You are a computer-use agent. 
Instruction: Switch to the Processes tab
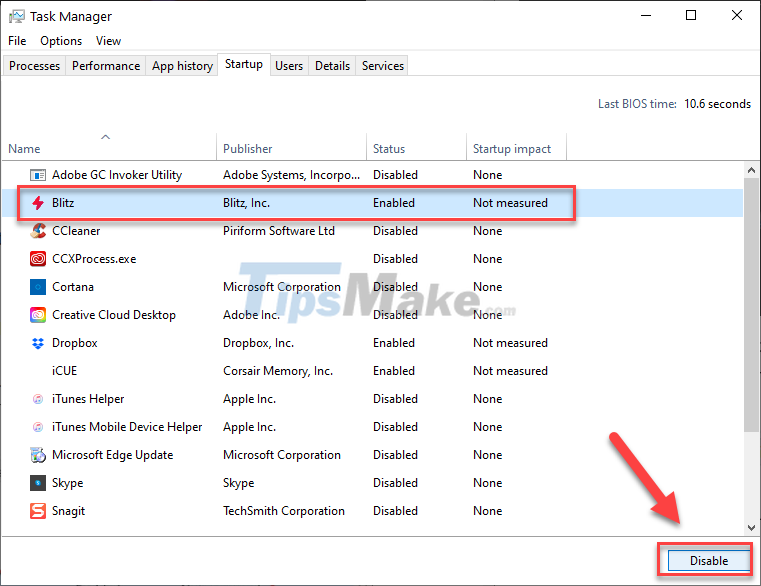pyautogui.click(x=34, y=66)
